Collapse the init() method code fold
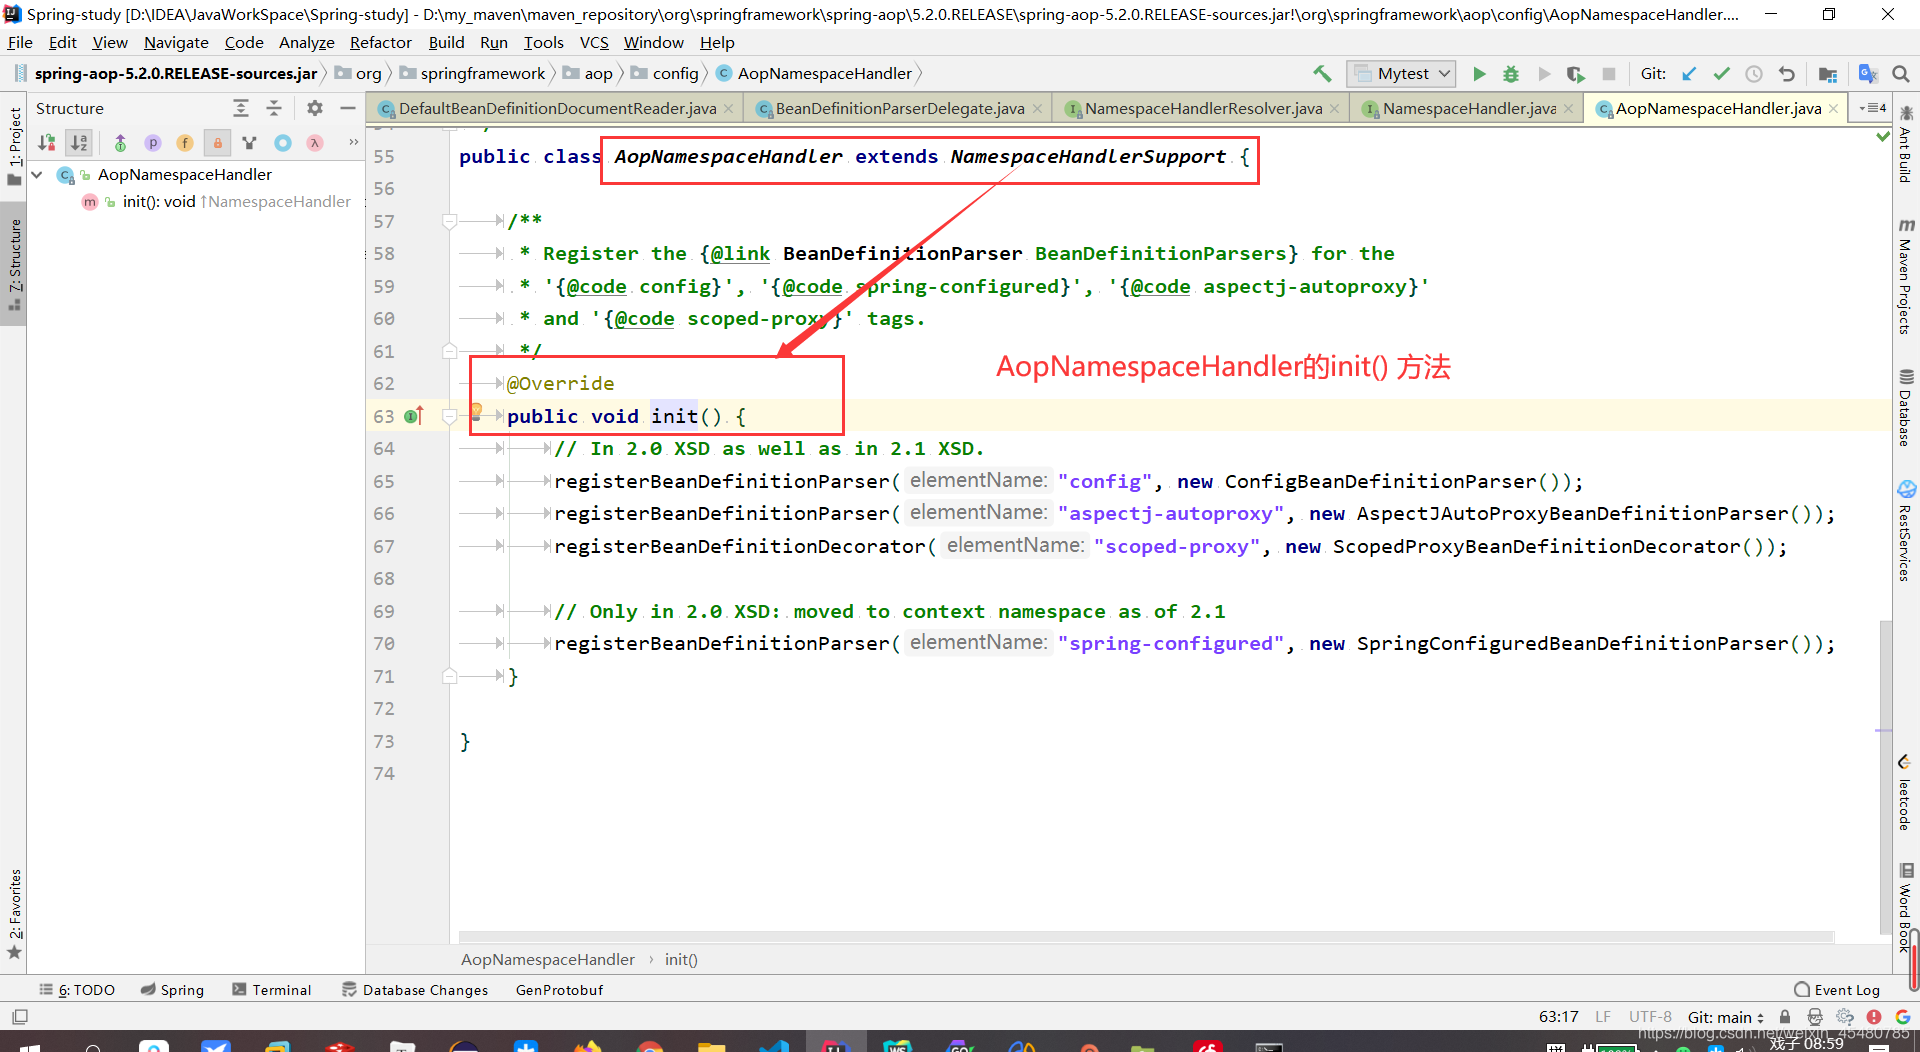The width and height of the screenshot is (1920, 1052). click(x=449, y=416)
